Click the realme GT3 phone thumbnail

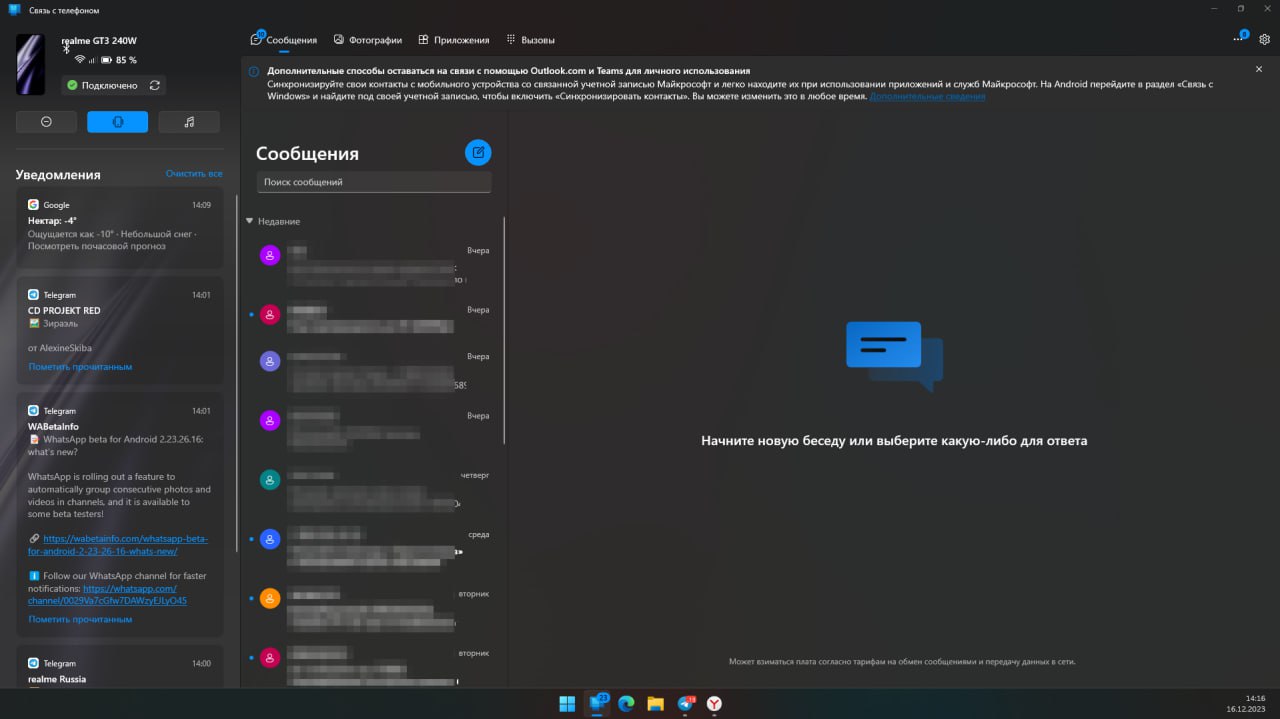click(30, 64)
